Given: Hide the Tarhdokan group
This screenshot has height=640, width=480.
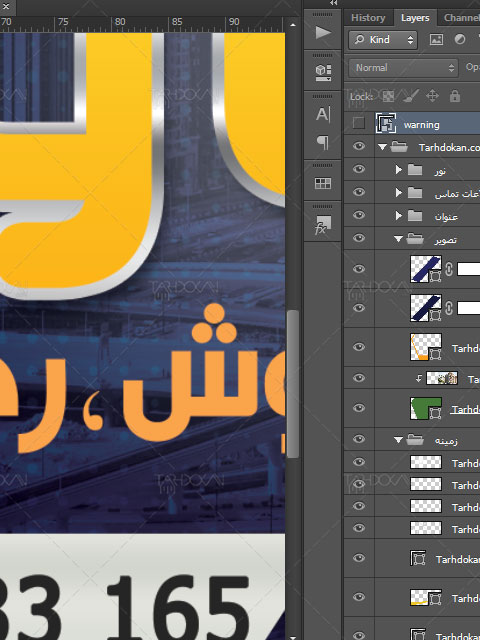Looking at the screenshot, I should click(x=358, y=146).
